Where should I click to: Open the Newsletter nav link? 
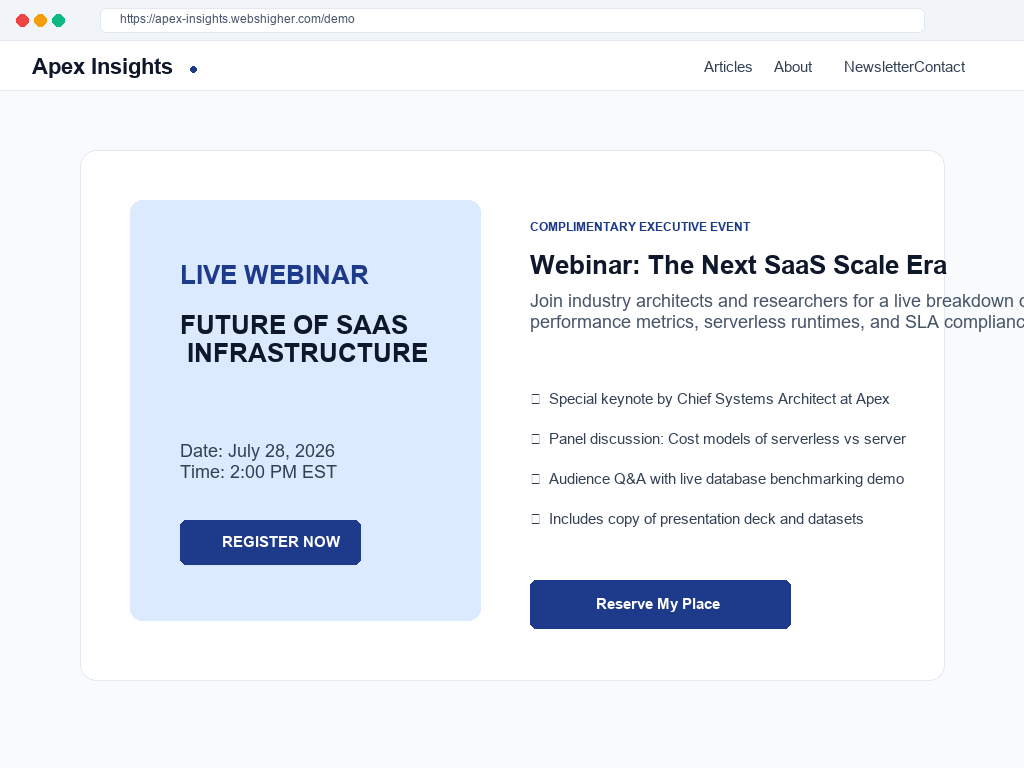[x=878, y=67]
